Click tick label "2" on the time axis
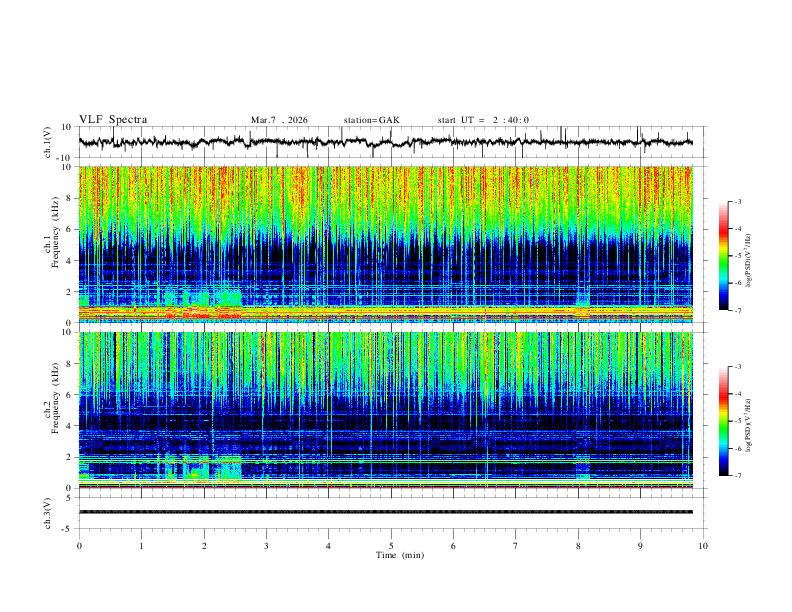Viewport: 792px width, 612px height. (204, 546)
